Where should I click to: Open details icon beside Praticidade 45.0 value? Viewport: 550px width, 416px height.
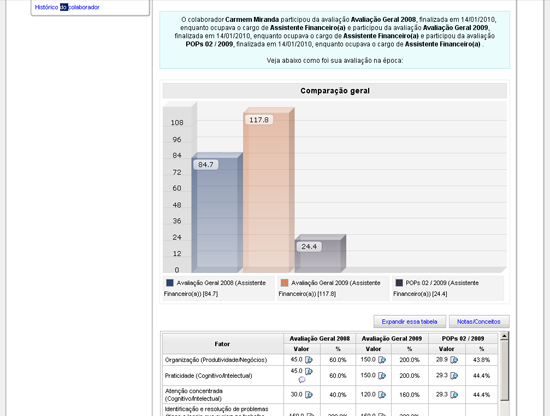(309, 371)
